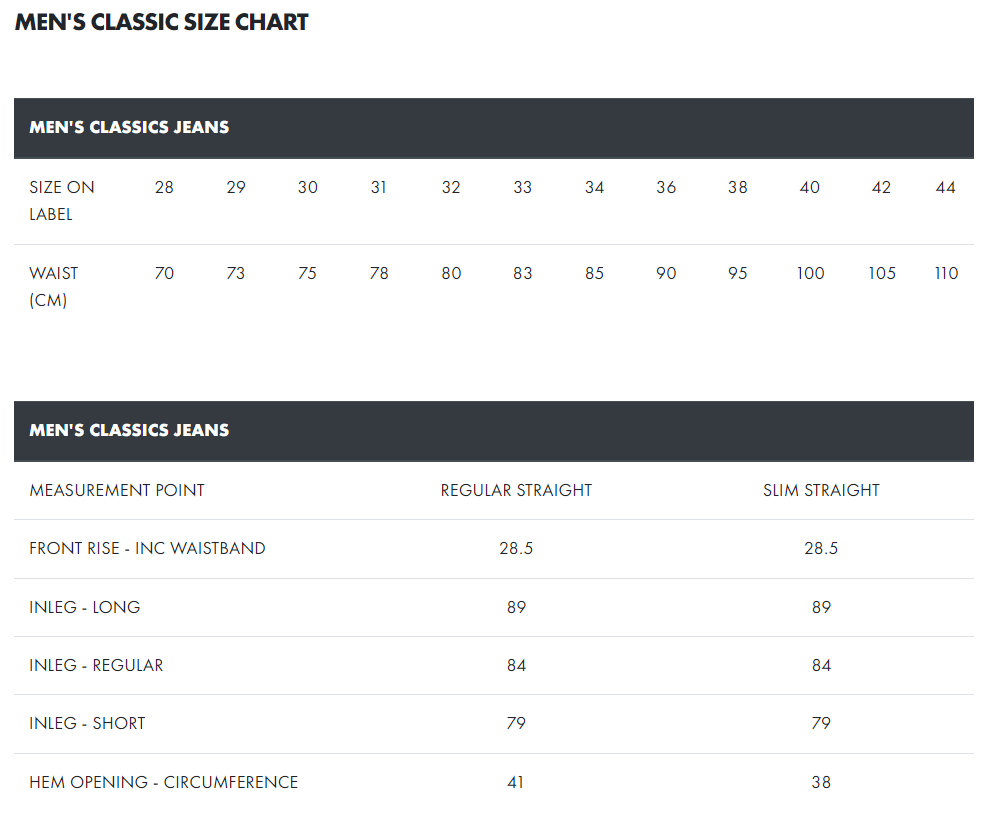986x822 pixels.
Task: Click size 28 in the size label row
Action: (x=164, y=187)
